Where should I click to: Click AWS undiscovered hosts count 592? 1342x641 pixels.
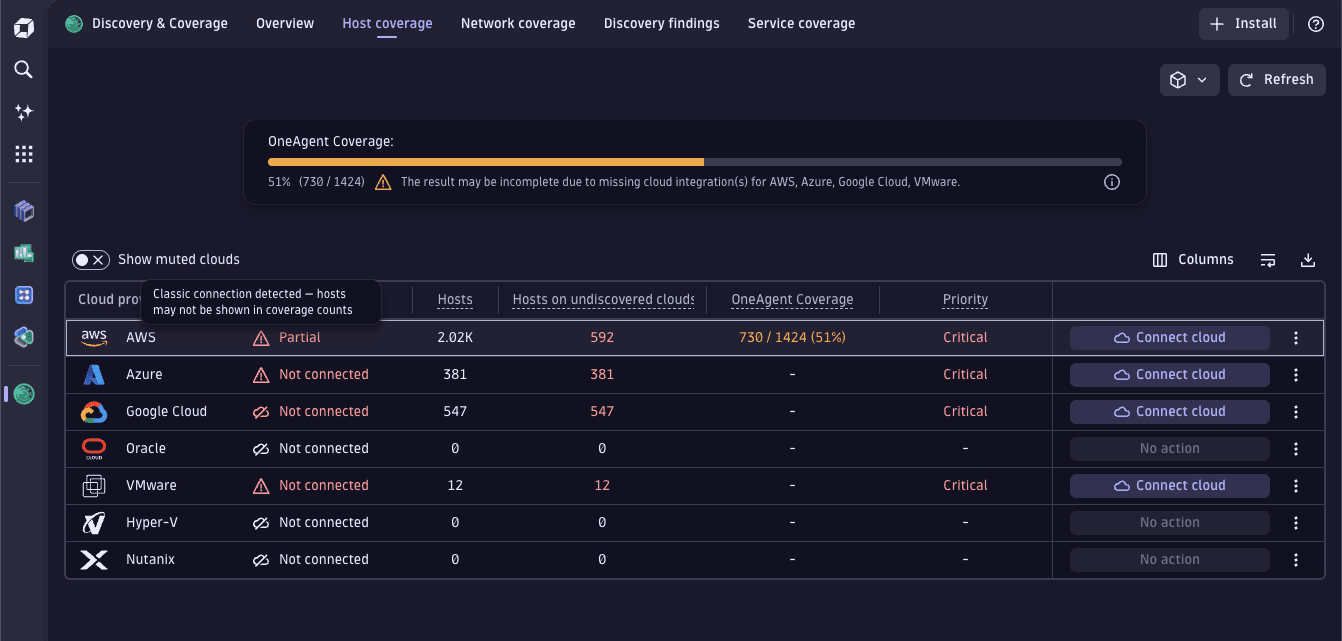pyautogui.click(x=602, y=338)
